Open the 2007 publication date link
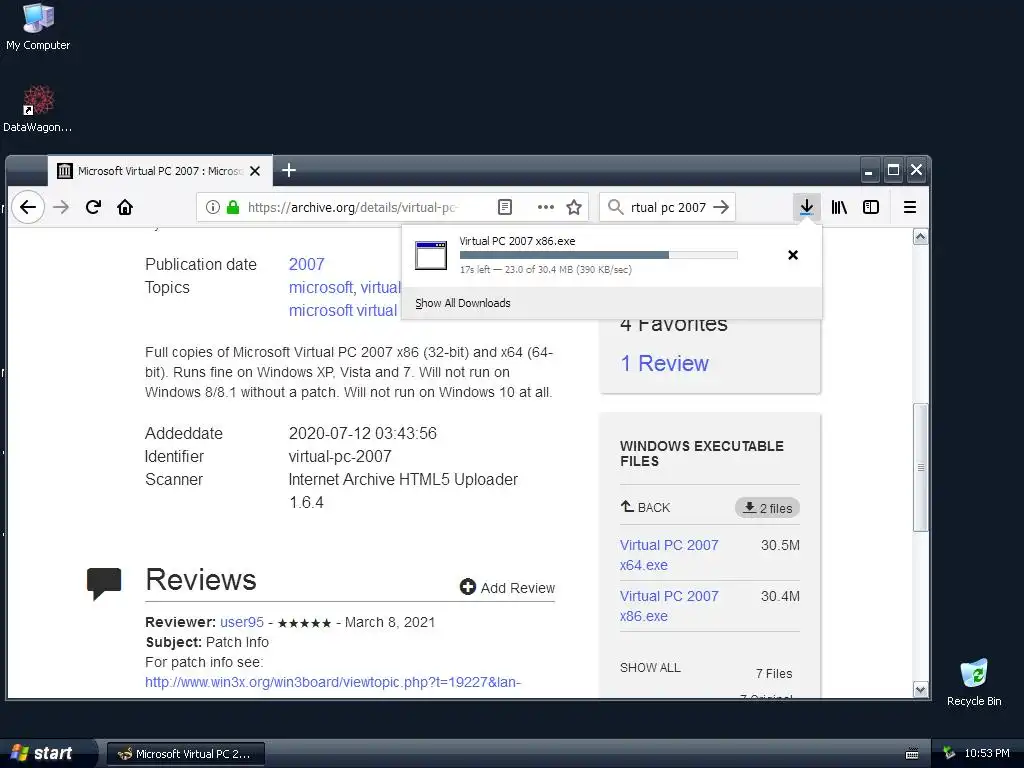This screenshot has width=1024, height=768. (306, 264)
